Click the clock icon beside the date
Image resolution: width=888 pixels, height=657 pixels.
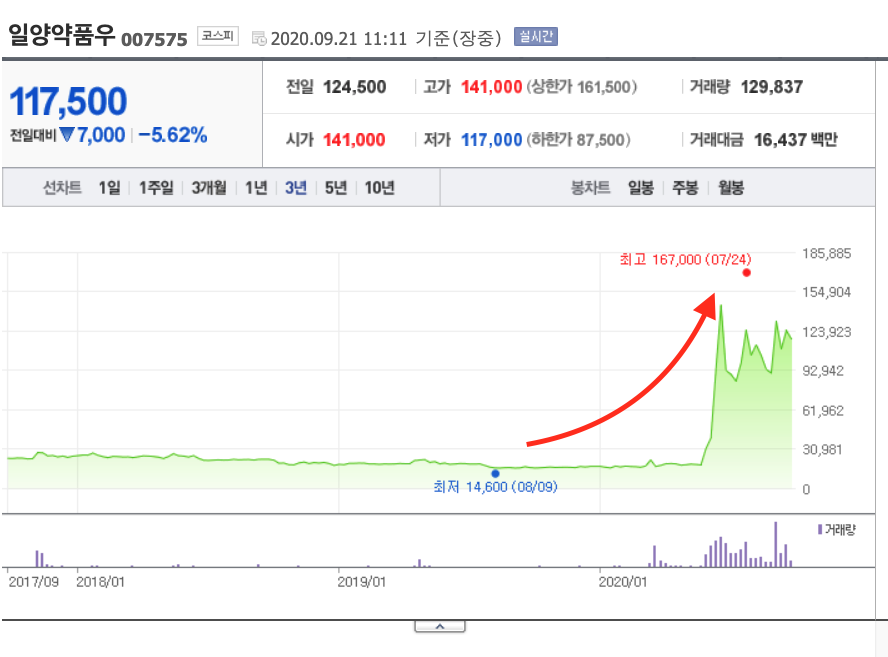(x=259, y=39)
